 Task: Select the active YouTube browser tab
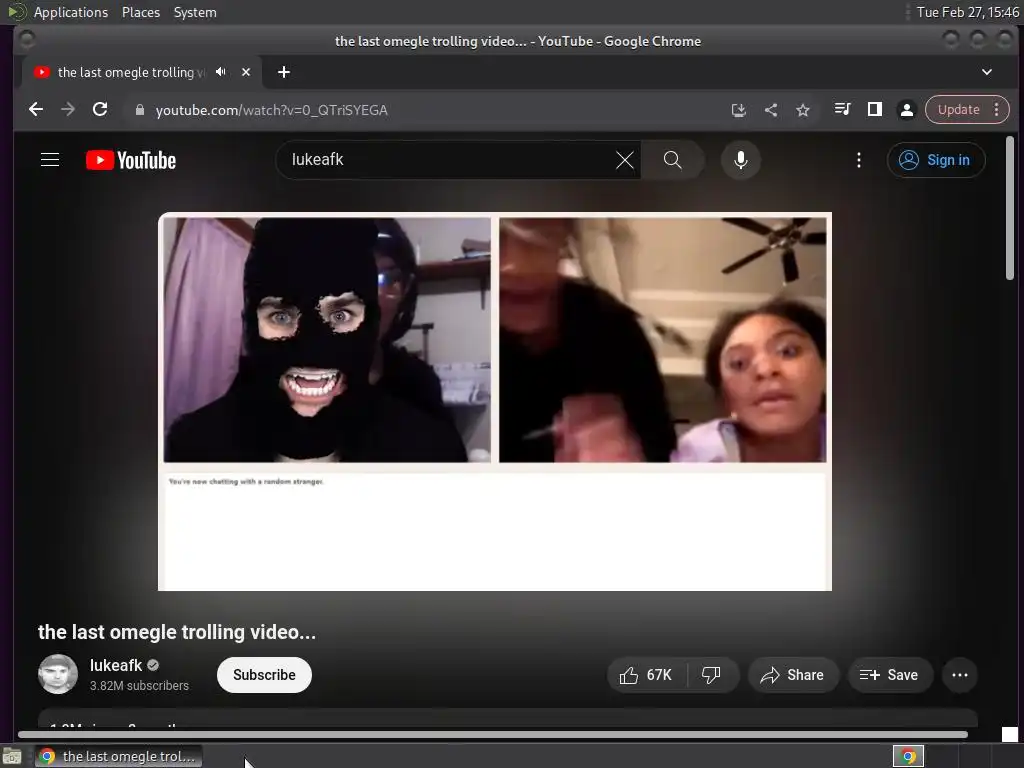tap(142, 72)
